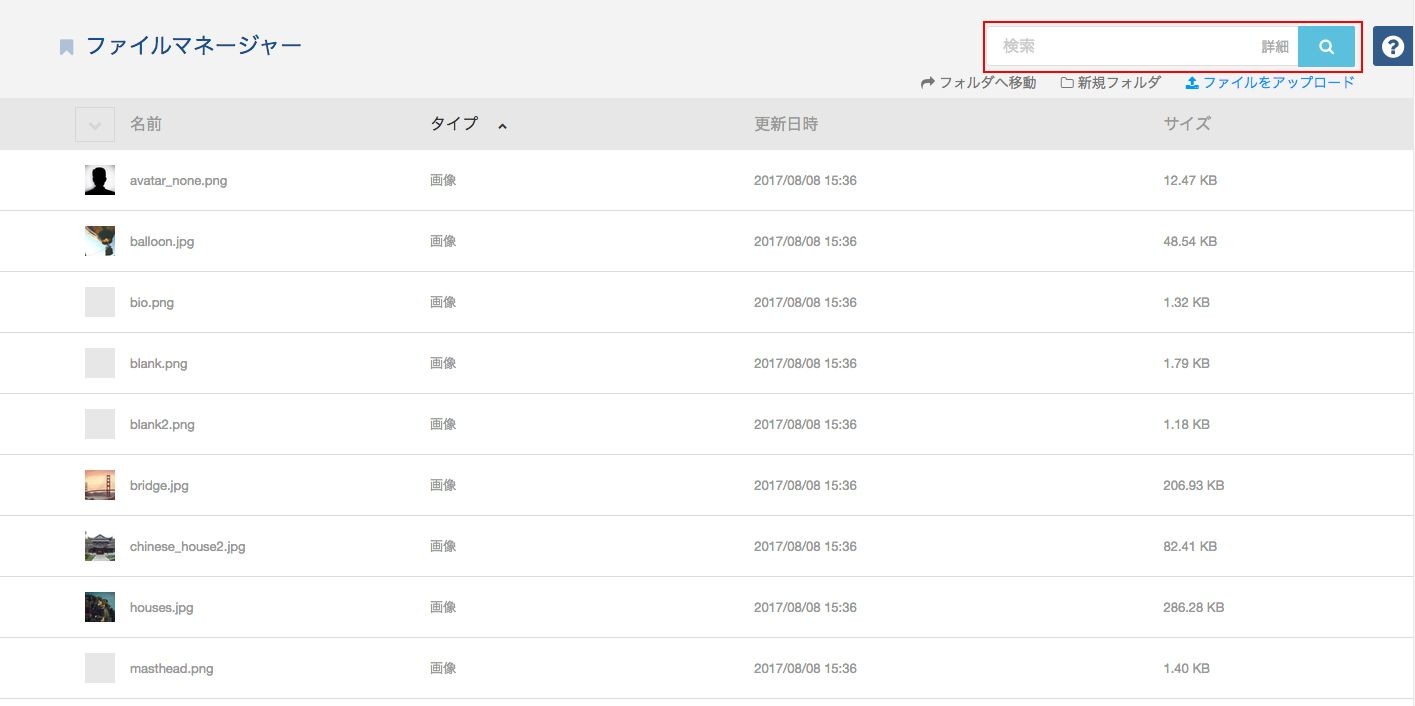Viewport: 1415px width, 706px height.
Task: Expand the select-all dropdown in header
Action: [95, 125]
